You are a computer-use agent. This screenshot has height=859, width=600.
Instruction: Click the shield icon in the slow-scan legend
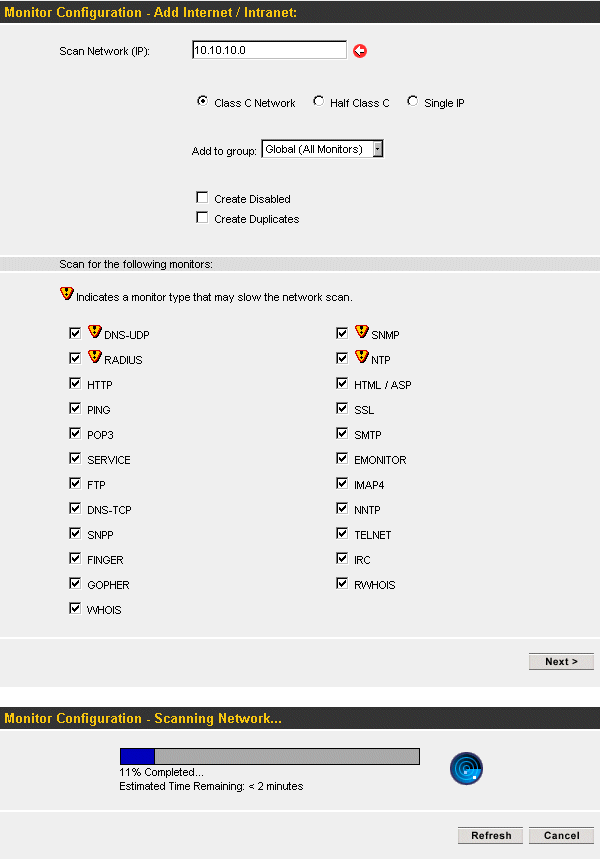point(67,294)
